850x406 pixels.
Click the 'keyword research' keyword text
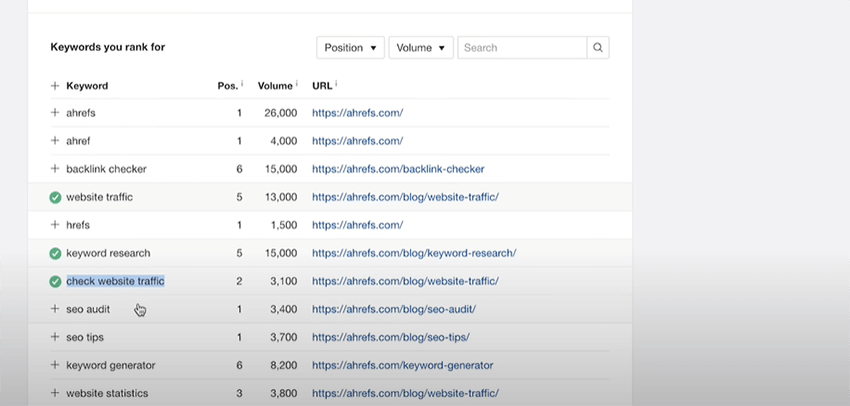(108, 253)
